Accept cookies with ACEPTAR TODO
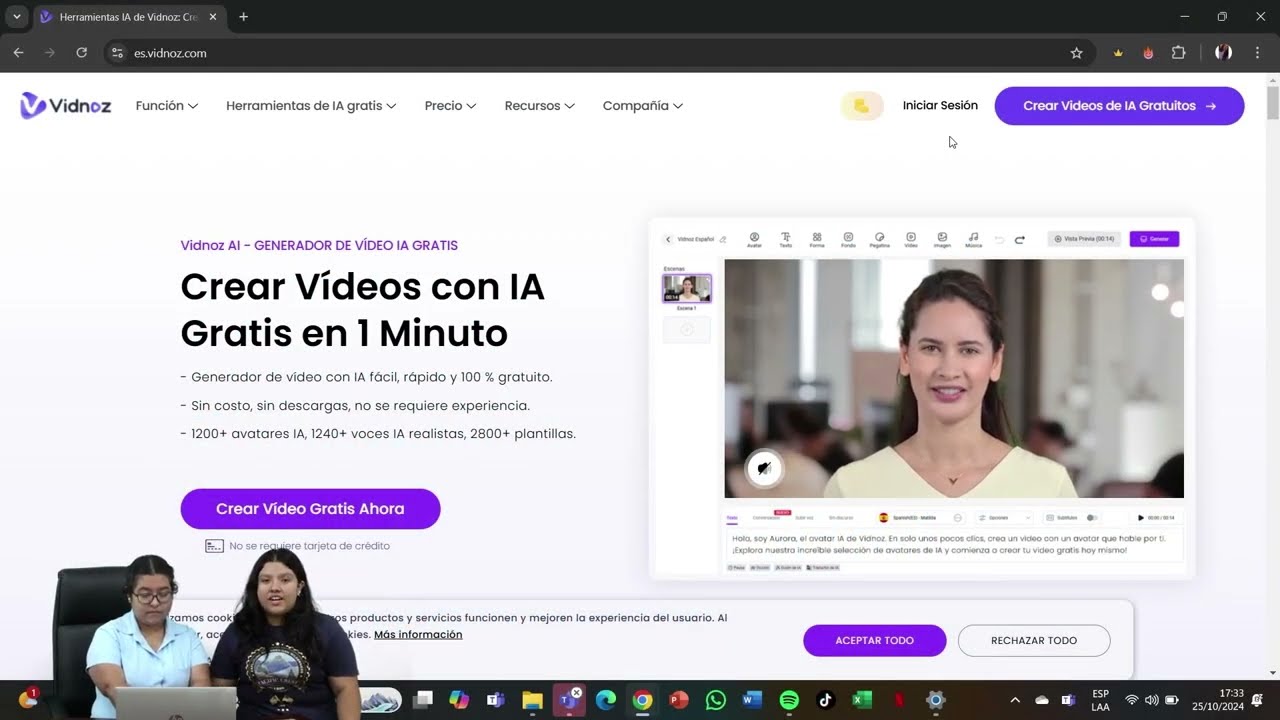This screenshot has width=1280, height=720. (874, 641)
